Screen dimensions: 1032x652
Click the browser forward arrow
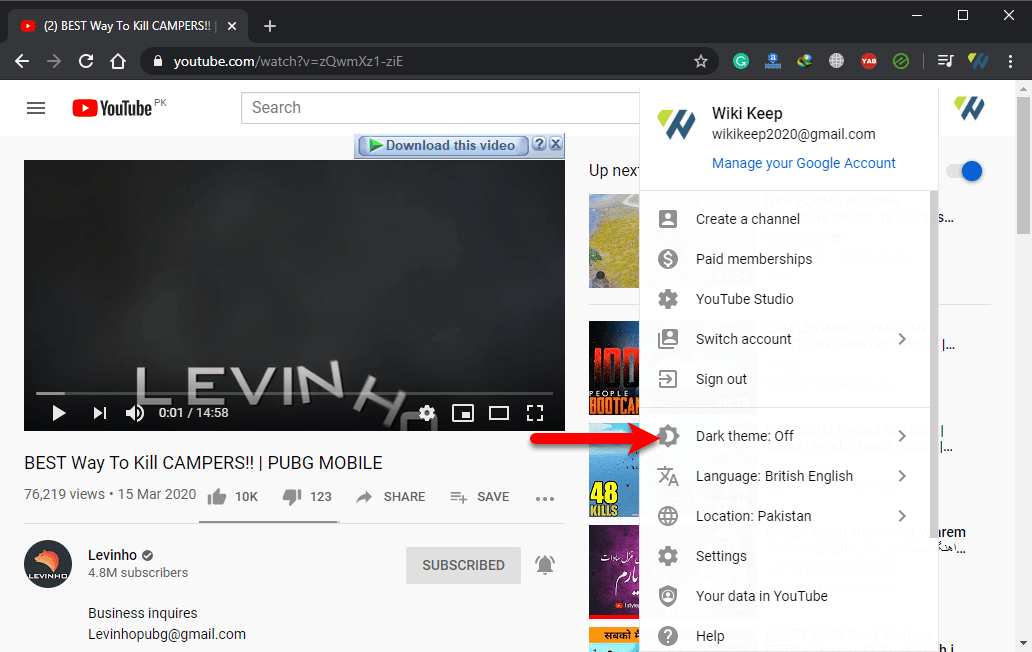pyautogui.click(x=54, y=61)
